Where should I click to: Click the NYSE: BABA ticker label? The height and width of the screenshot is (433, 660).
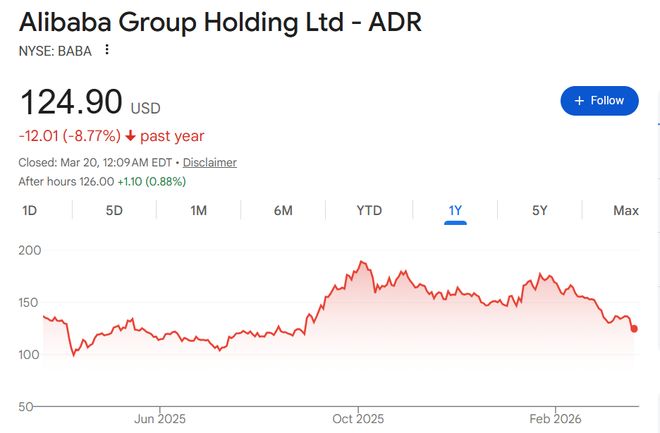click(x=55, y=51)
